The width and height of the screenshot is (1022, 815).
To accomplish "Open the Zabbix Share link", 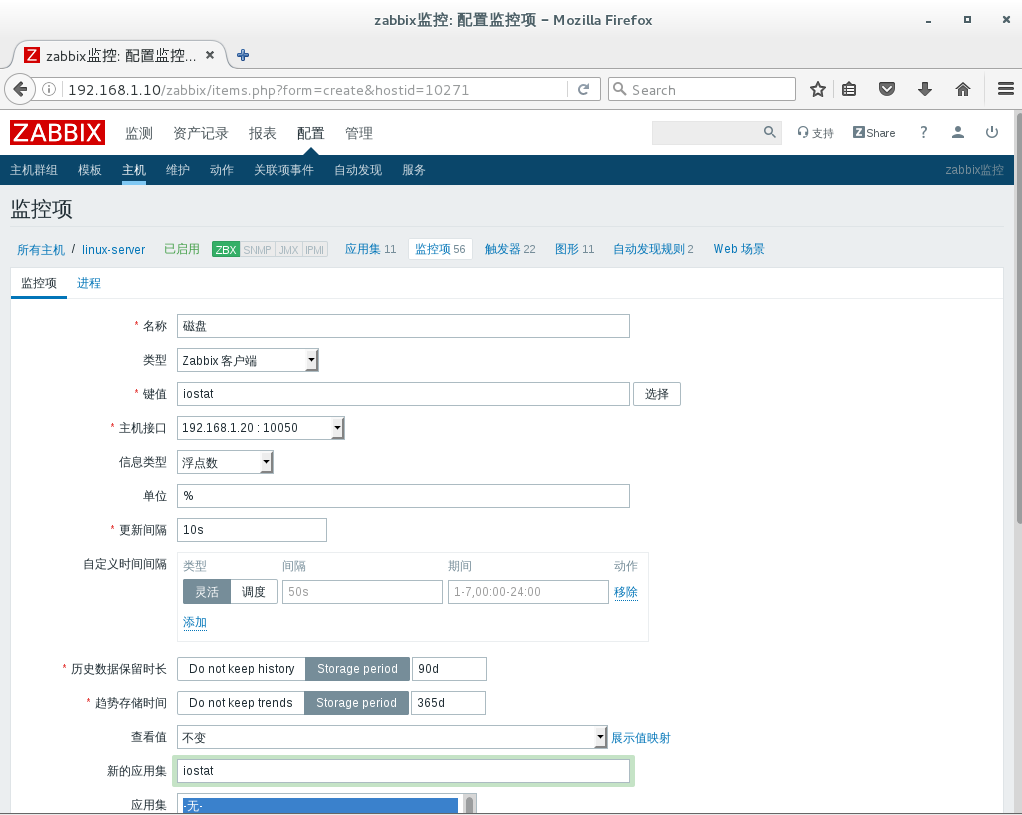I will point(874,132).
